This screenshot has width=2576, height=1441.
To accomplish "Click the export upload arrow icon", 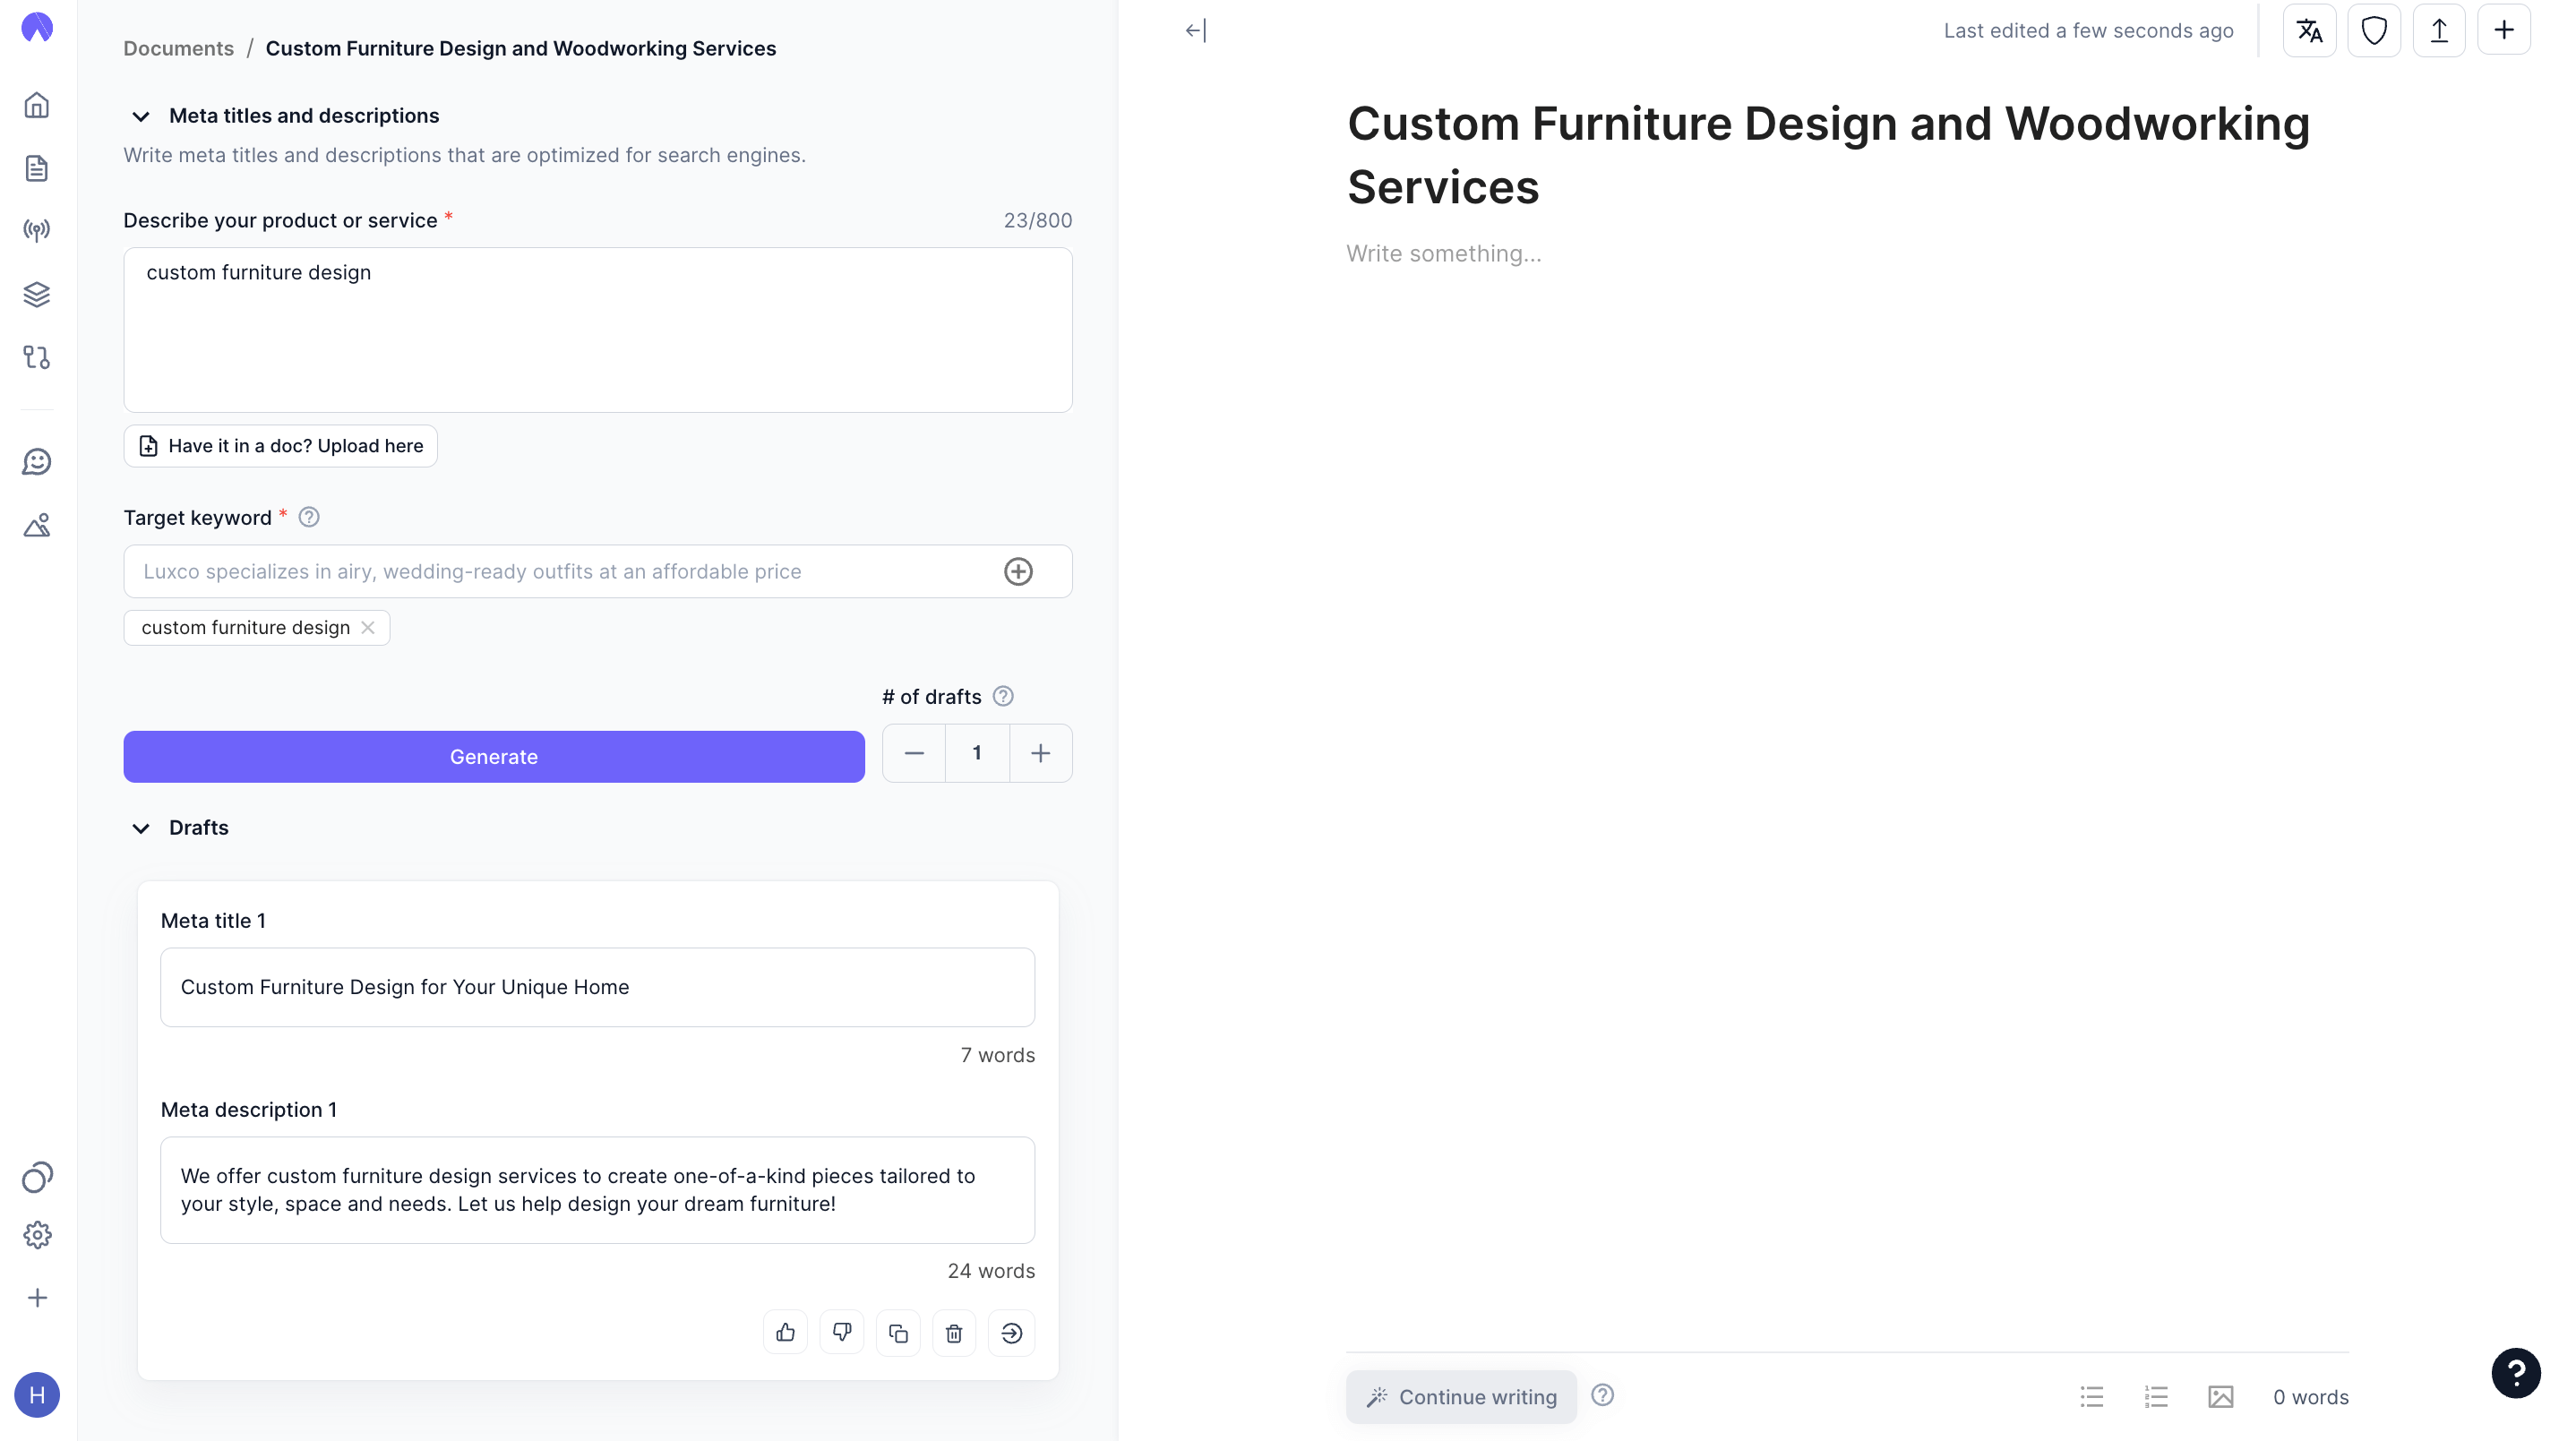I will (2439, 31).
